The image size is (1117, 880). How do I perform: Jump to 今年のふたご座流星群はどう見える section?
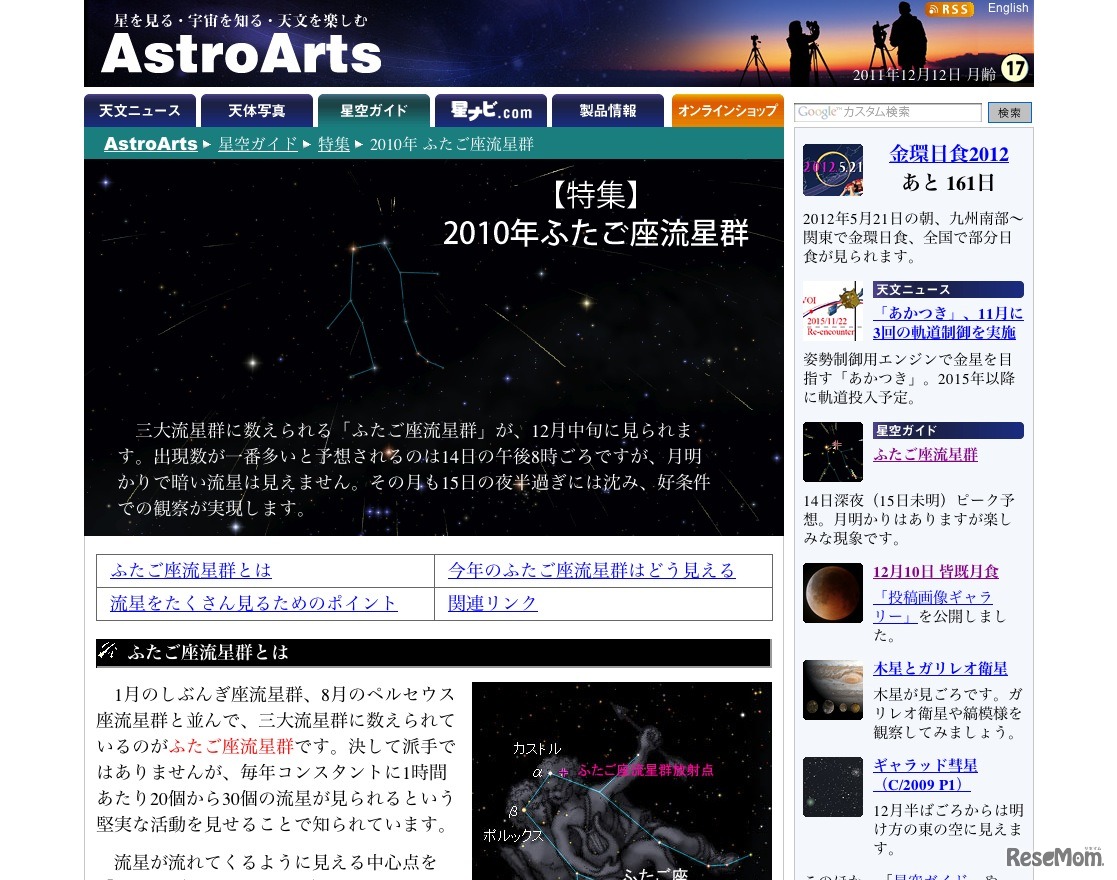(591, 570)
